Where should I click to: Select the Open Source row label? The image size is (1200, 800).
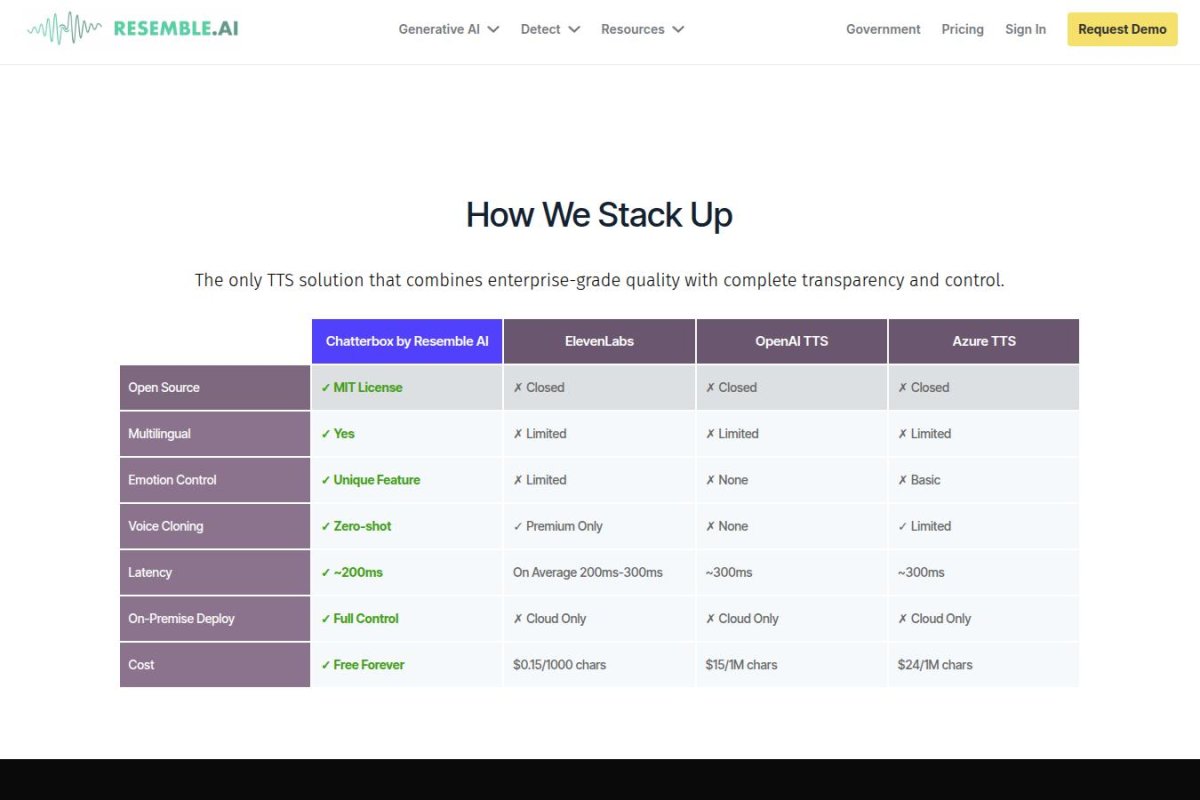tap(163, 387)
